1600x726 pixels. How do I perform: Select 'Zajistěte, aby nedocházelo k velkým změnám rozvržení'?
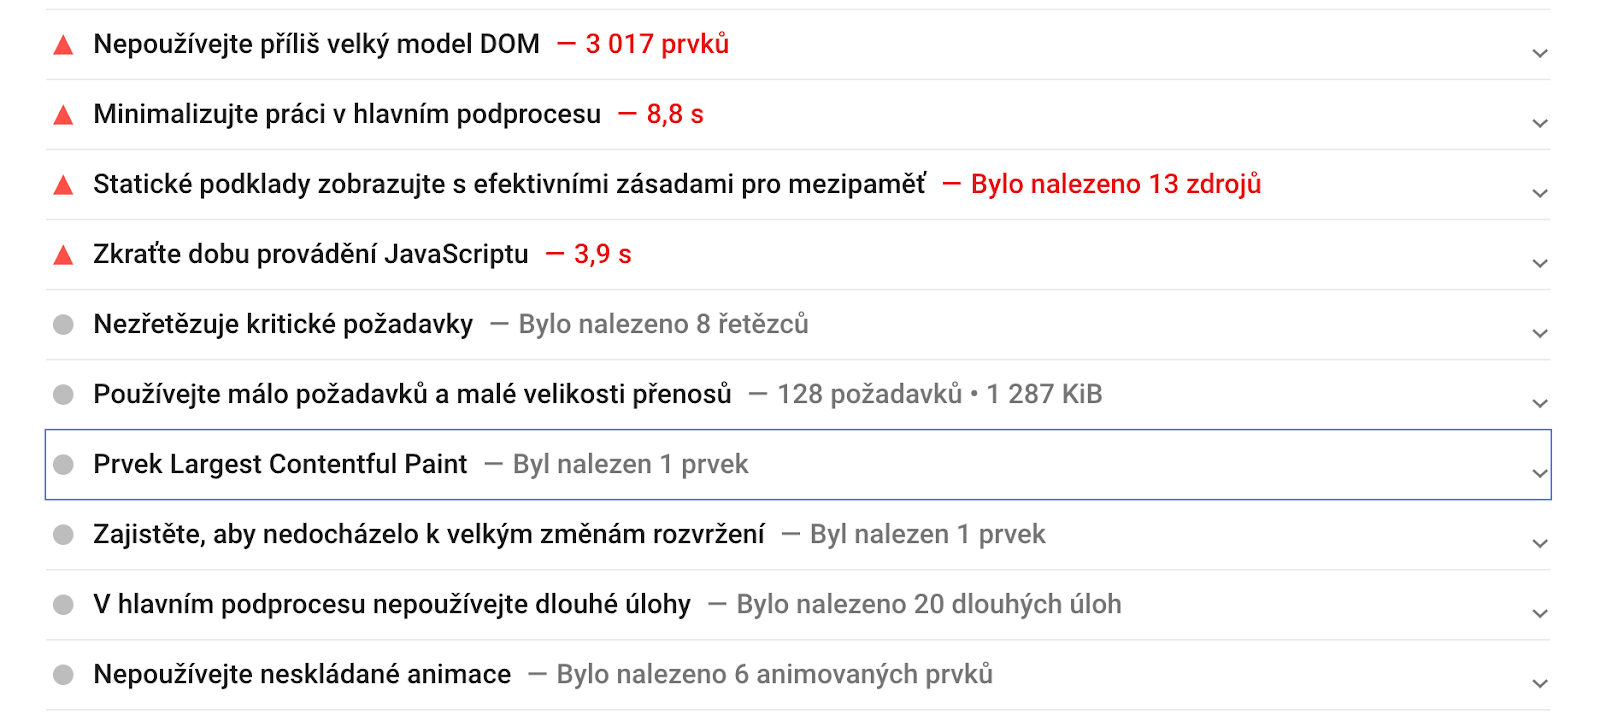[x=429, y=534]
